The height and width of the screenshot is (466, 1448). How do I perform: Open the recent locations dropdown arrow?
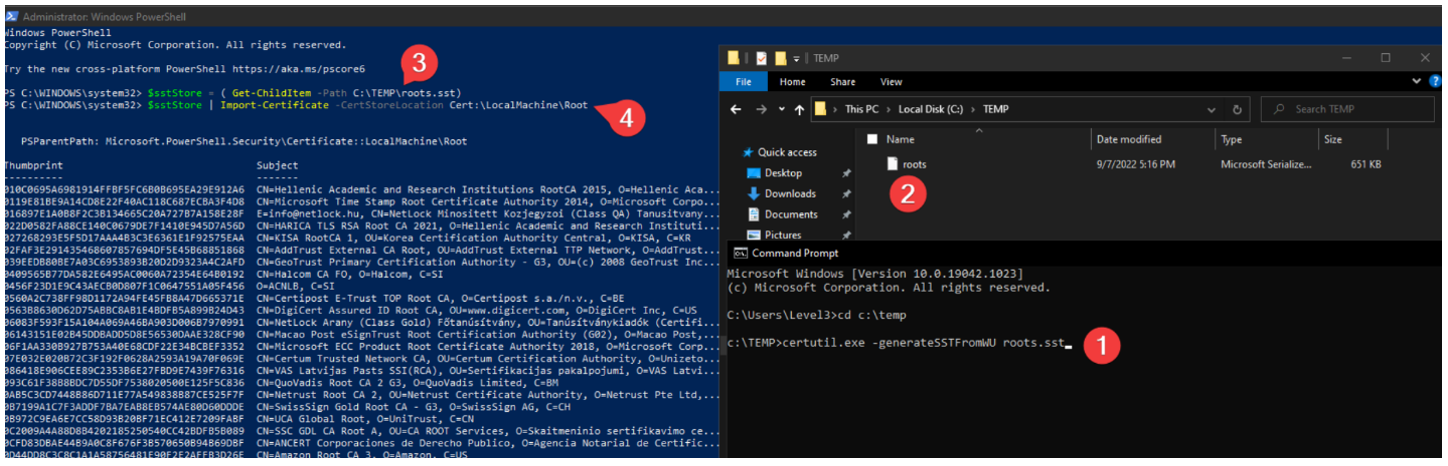781,110
